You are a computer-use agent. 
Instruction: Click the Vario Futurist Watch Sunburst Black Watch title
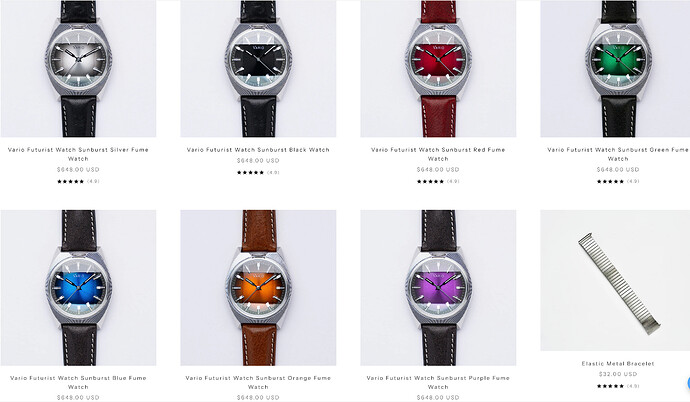pyautogui.click(x=258, y=150)
